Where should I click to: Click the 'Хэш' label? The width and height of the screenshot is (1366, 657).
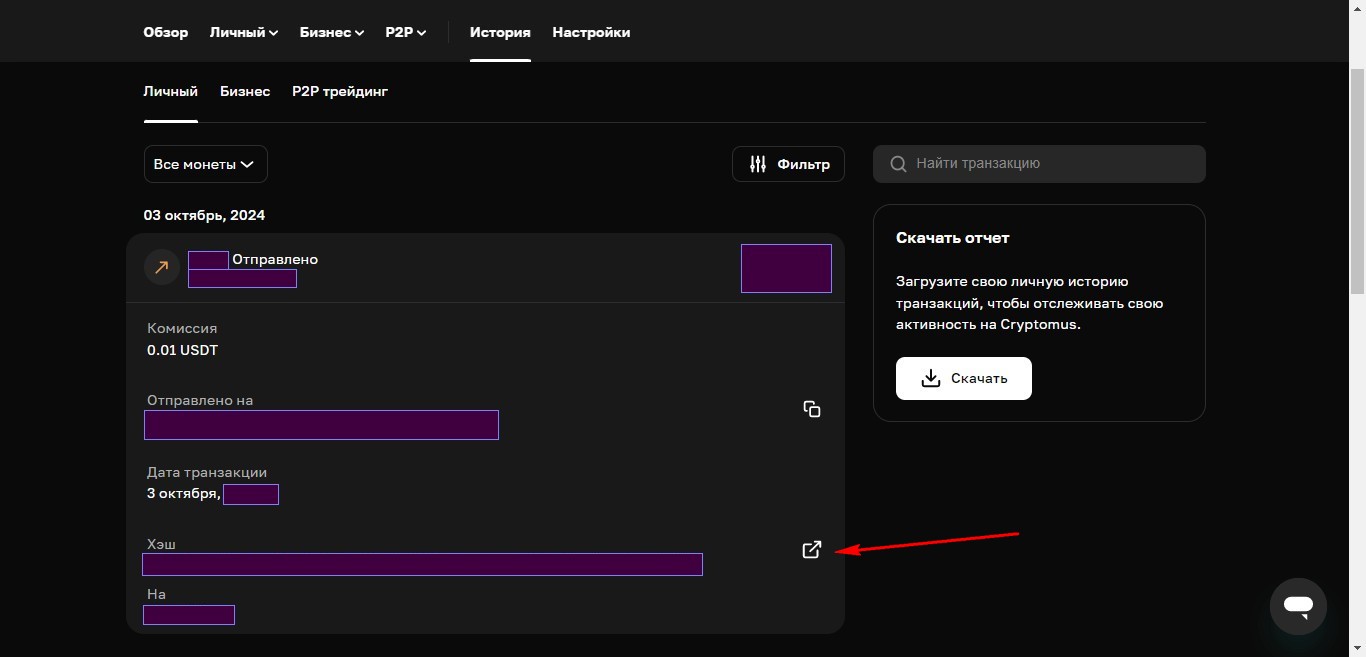(161, 544)
